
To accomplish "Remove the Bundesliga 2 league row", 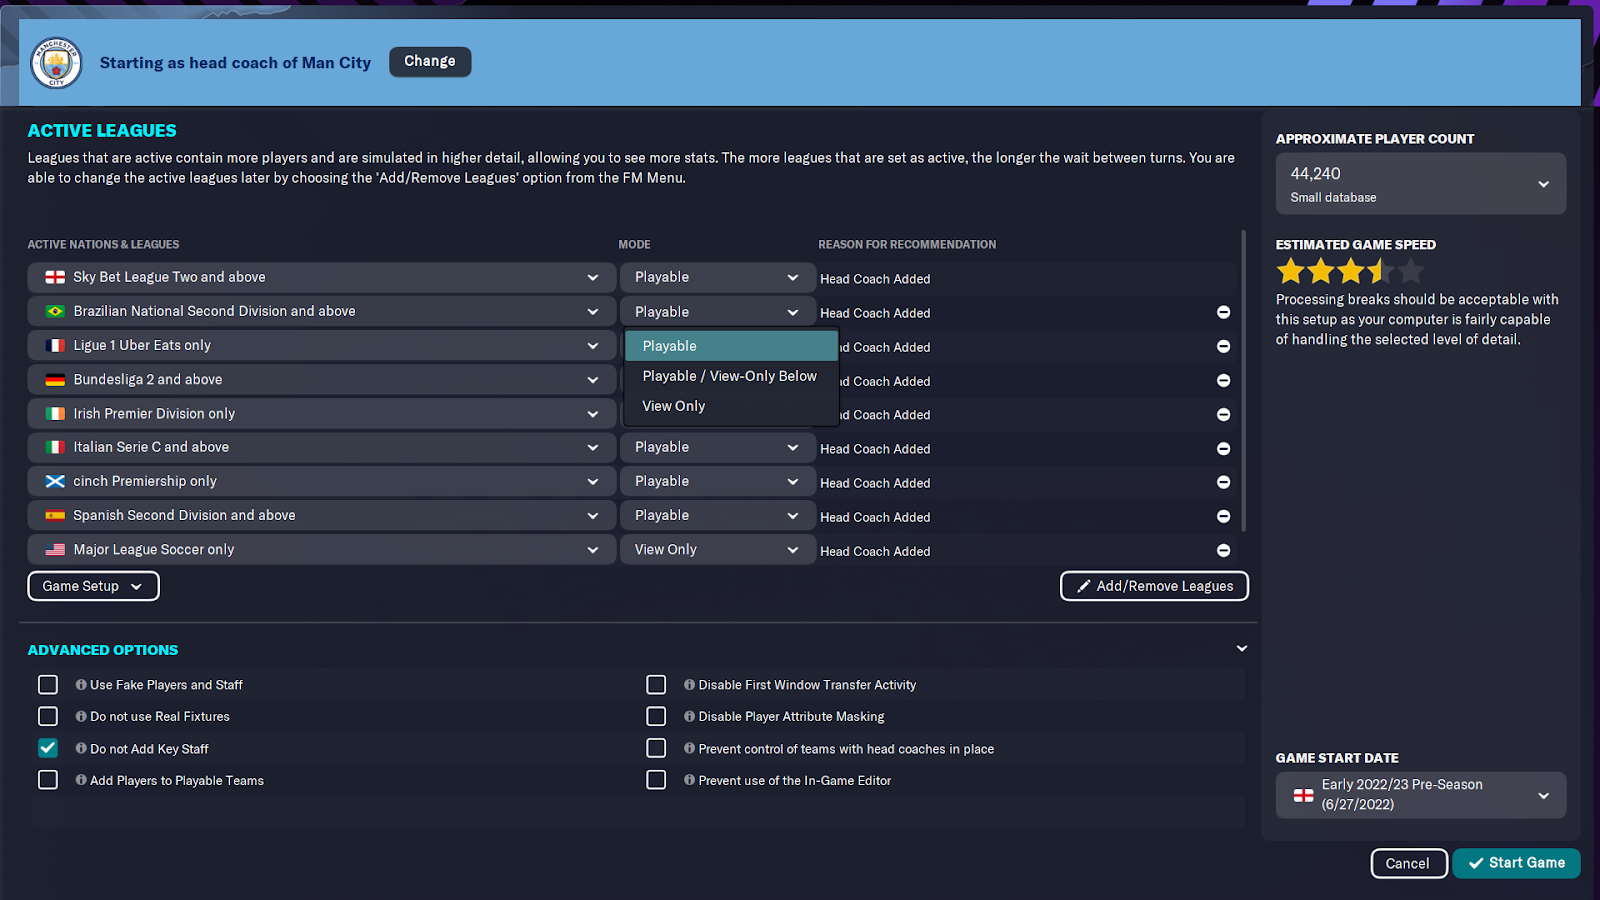I will point(1223,380).
